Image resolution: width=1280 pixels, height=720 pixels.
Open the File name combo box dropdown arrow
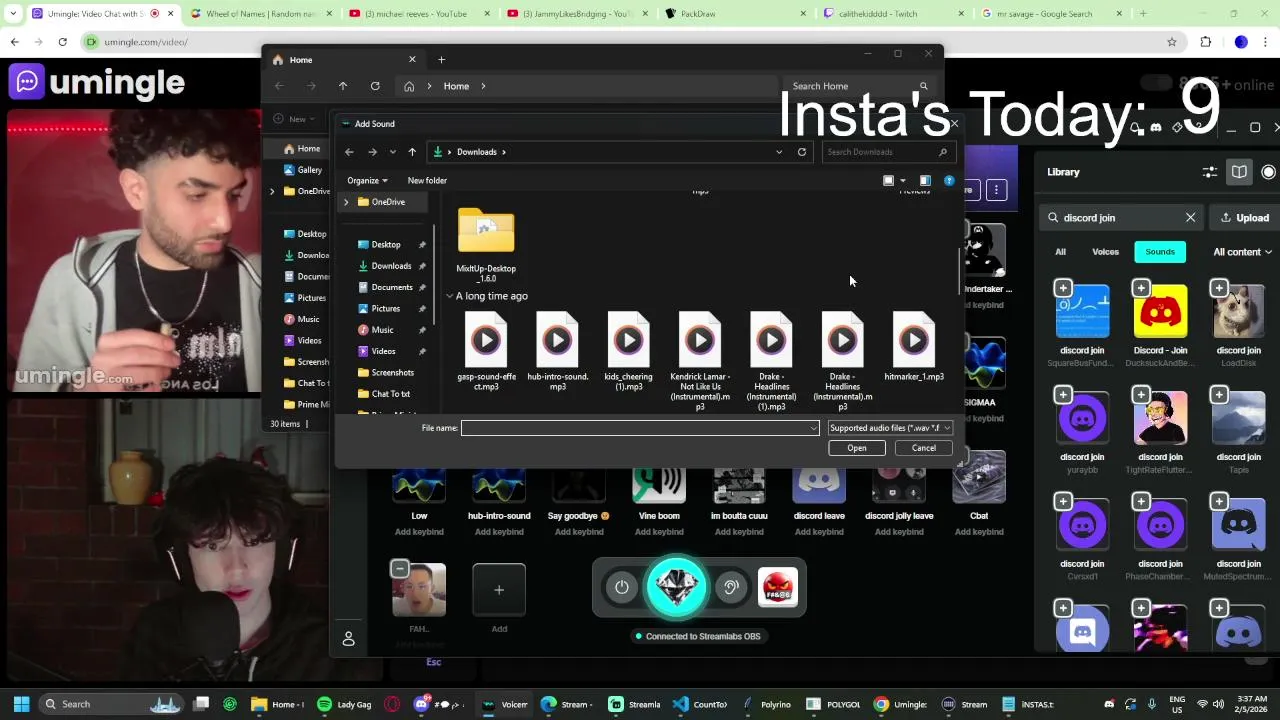click(x=814, y=428)
